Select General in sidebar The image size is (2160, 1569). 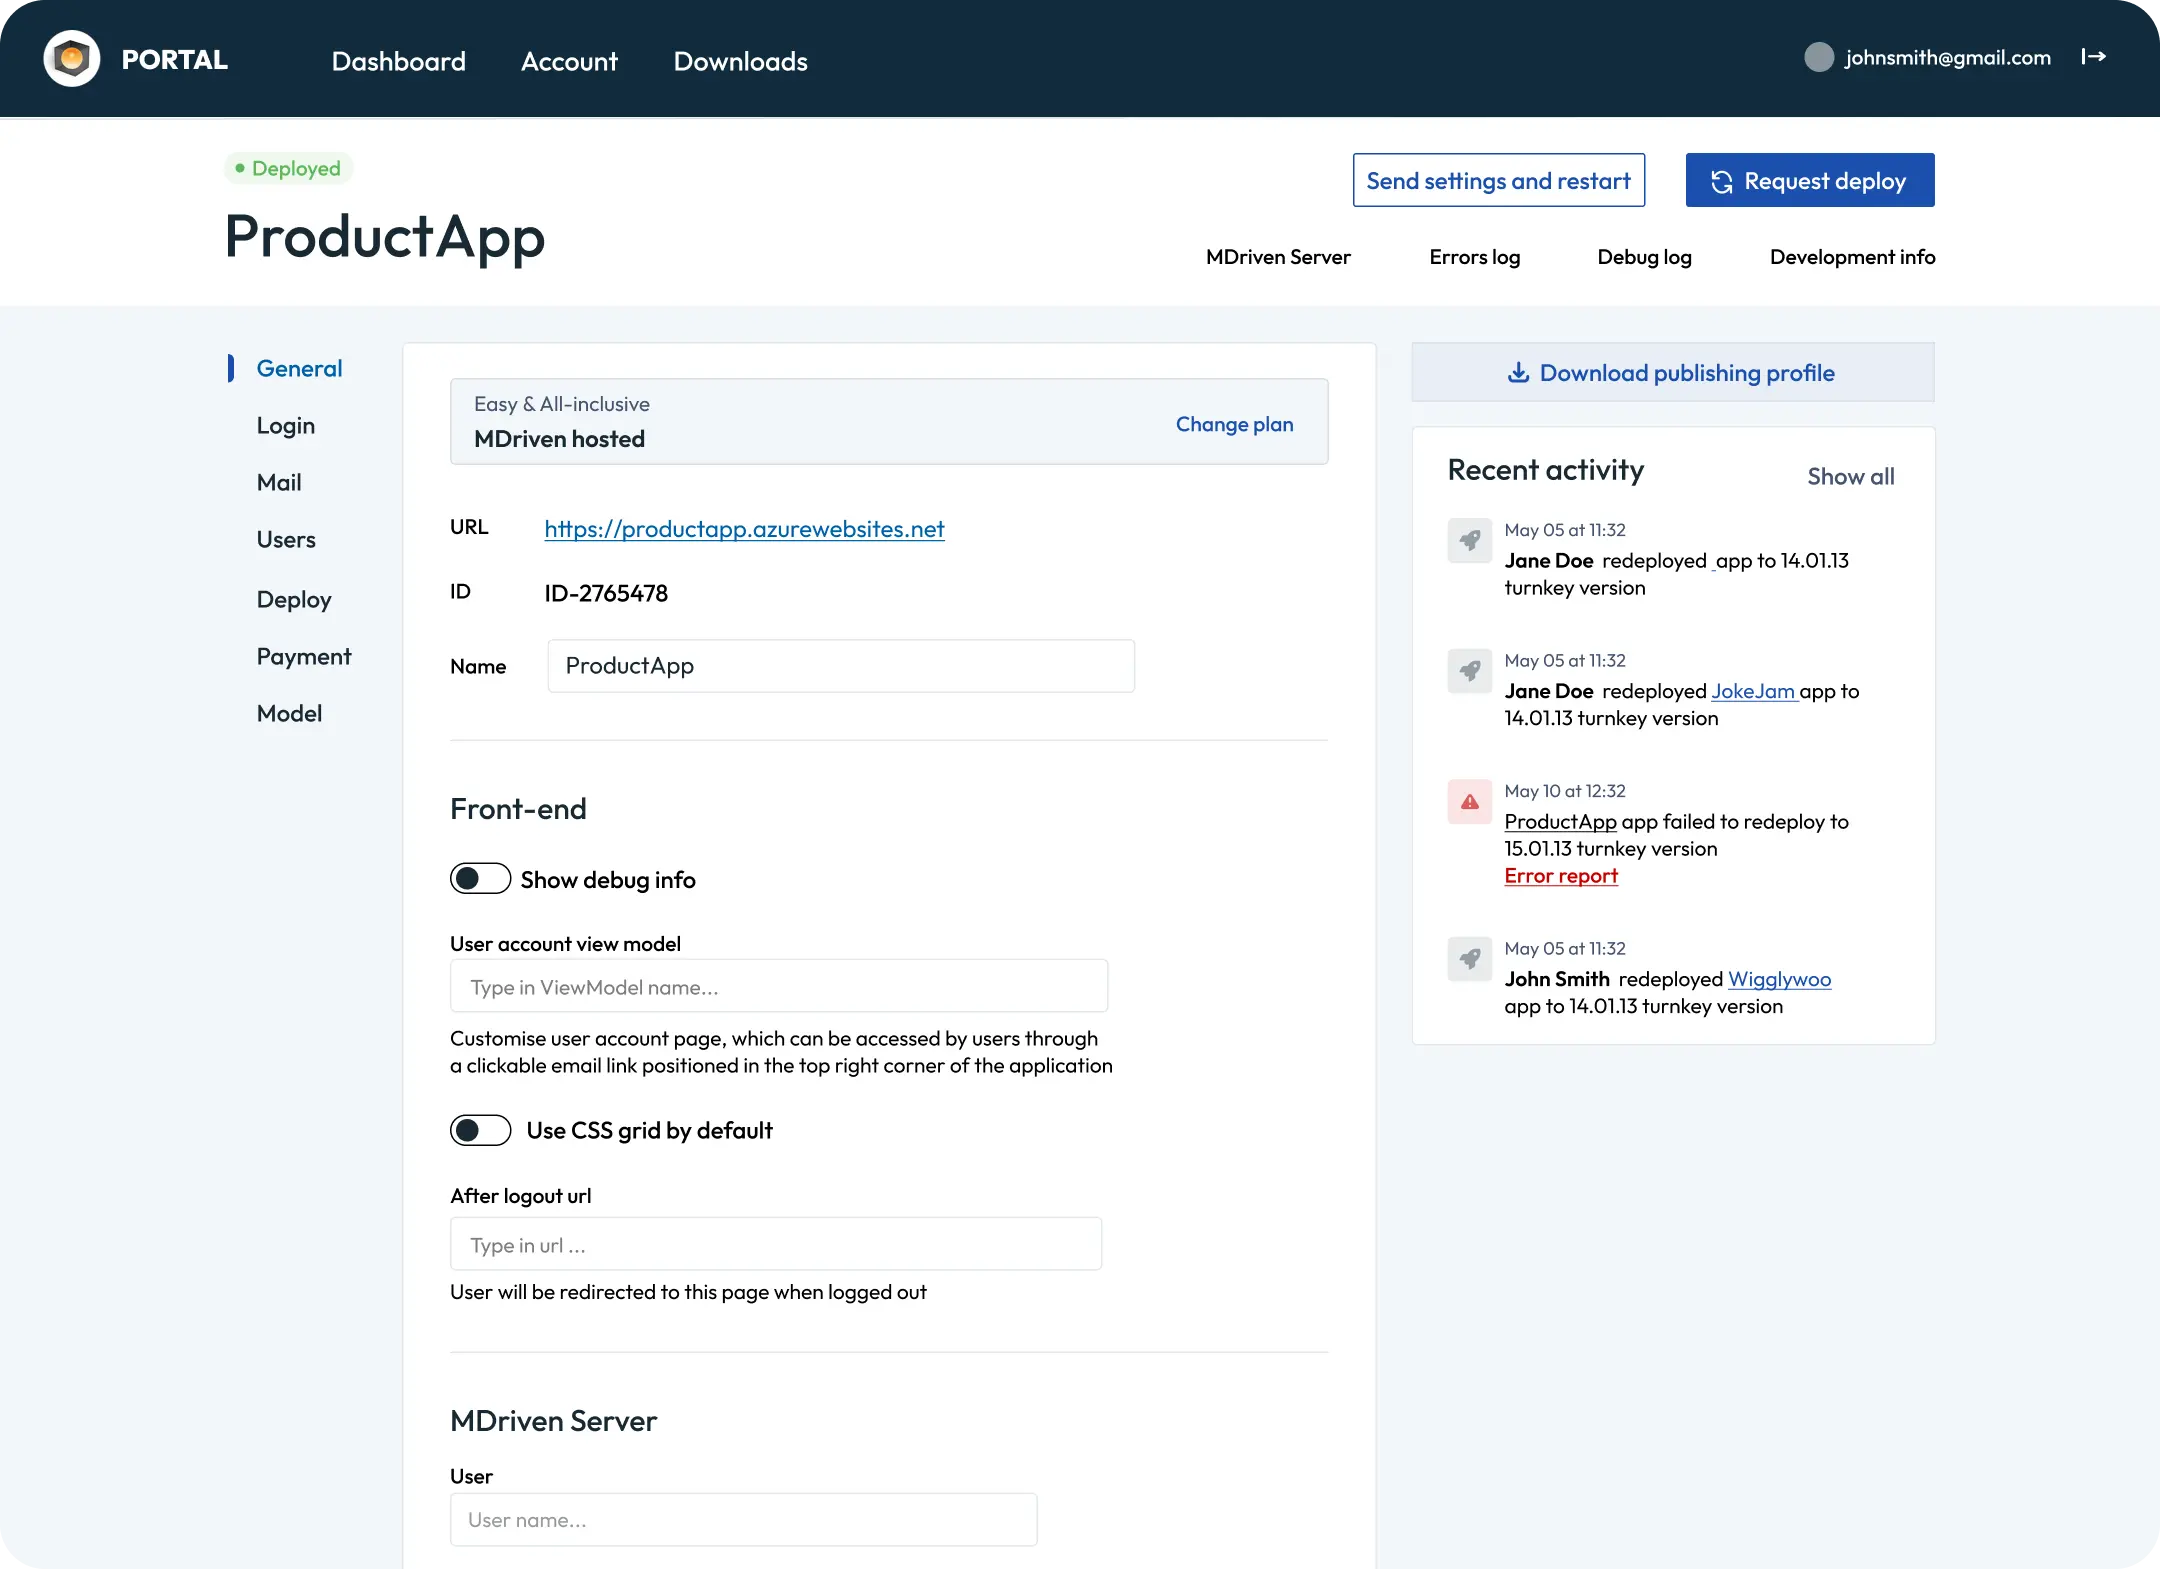pyautogui.click(x=300, y=368)
